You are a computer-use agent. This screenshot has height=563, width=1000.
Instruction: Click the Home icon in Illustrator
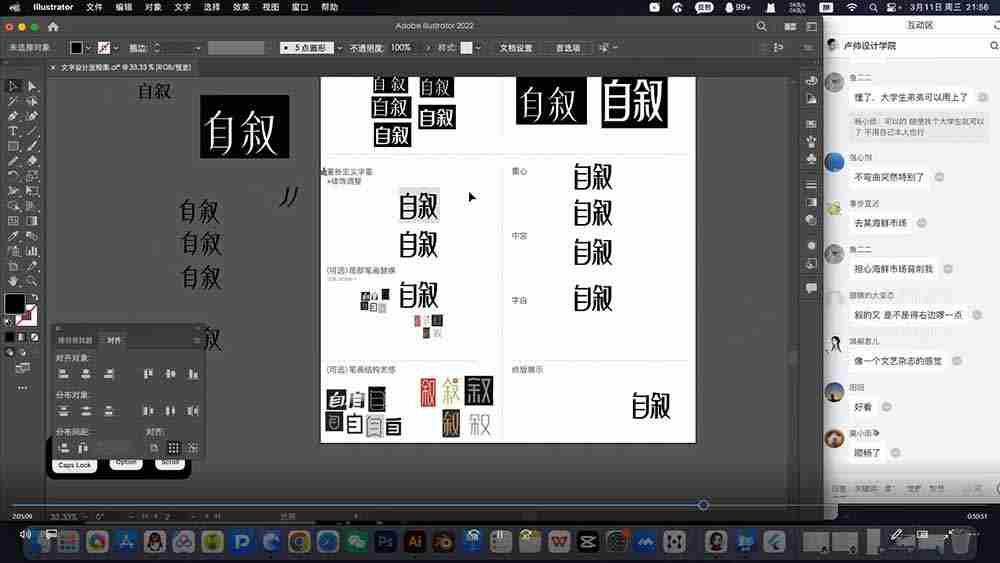tap(53, 27)
